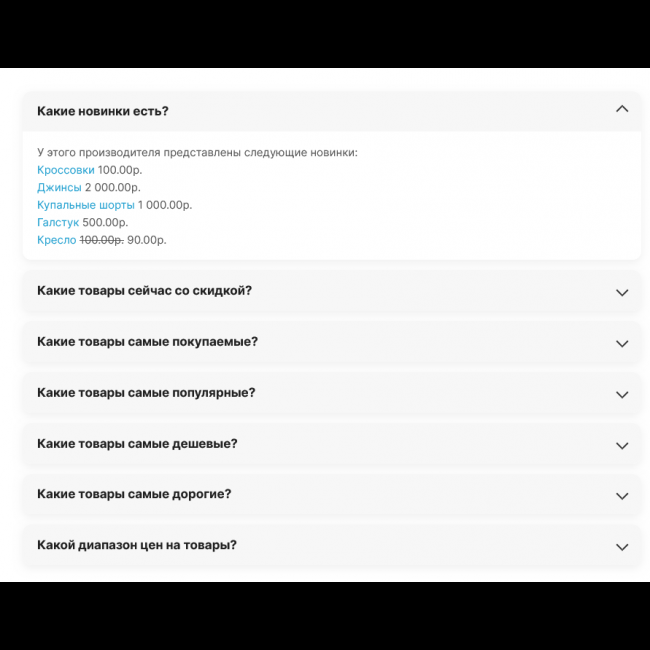Open the 'Какие товары самые популярные?' question
Image resolution: width=650 pixels, height=650 pixels.
[x=146, y=393]
